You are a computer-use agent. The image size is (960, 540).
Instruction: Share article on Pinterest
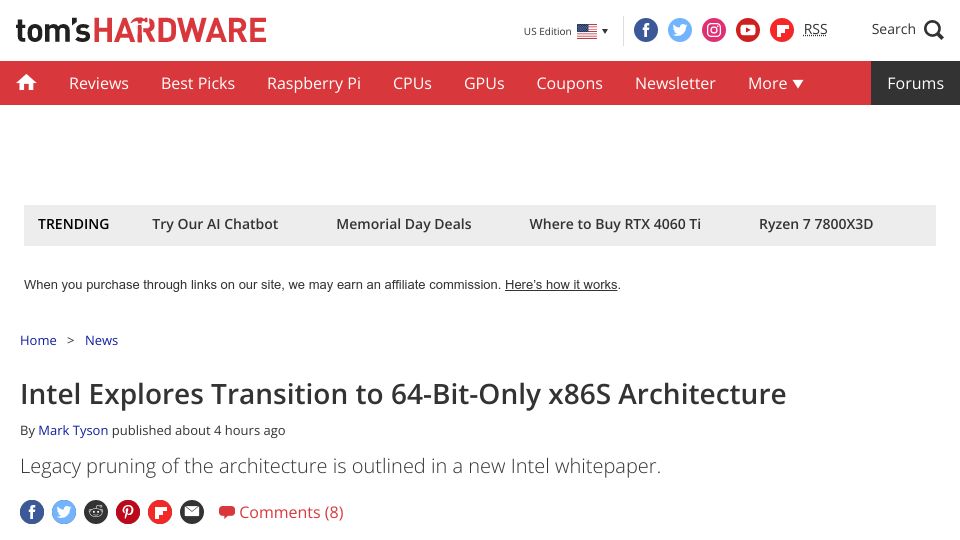[128, 512]
